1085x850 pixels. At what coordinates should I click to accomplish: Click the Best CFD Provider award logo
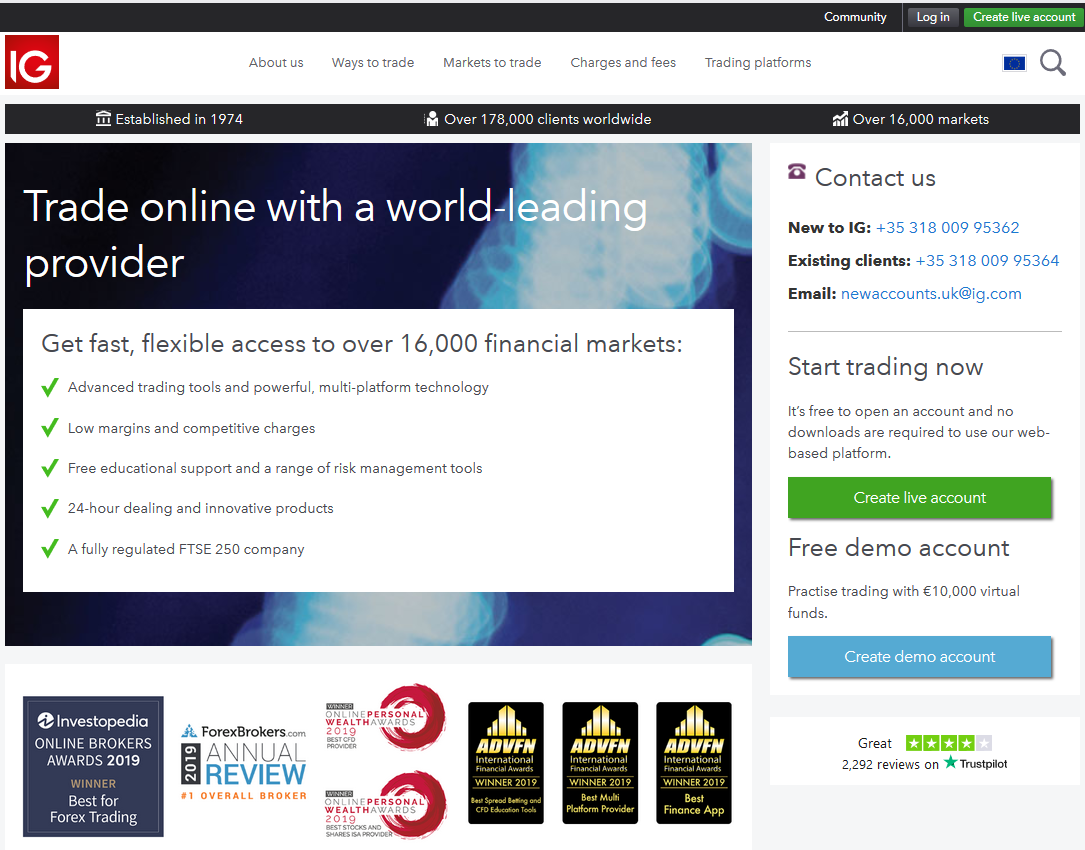coord(386,717)
